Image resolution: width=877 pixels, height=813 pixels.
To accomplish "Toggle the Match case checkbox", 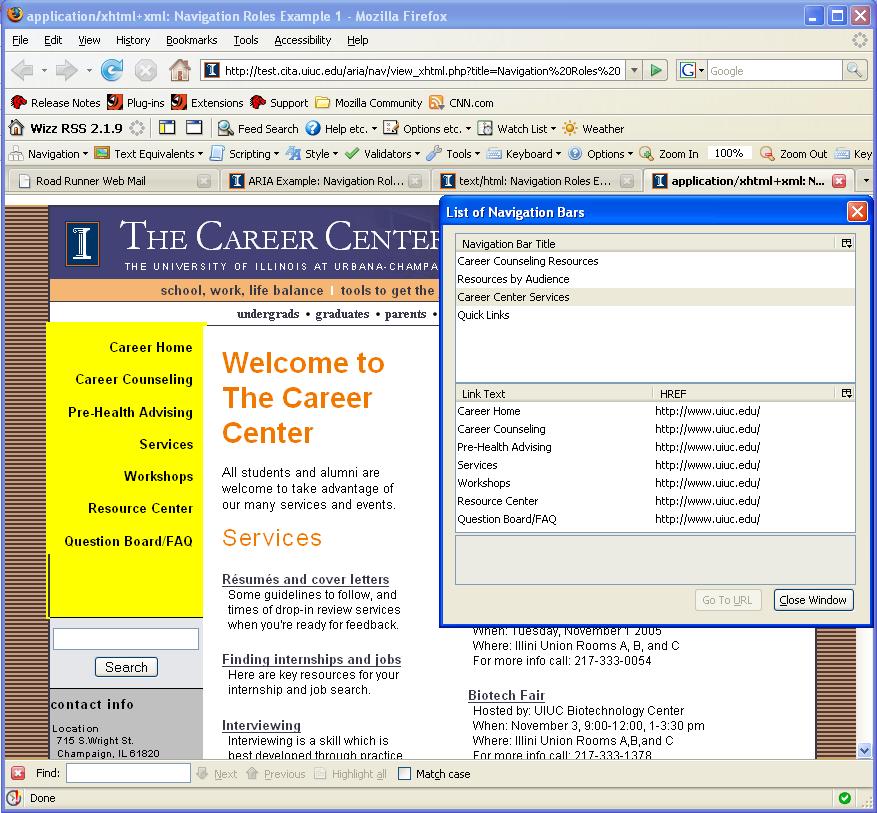I will pyautogui.click(x=405, y=774).
